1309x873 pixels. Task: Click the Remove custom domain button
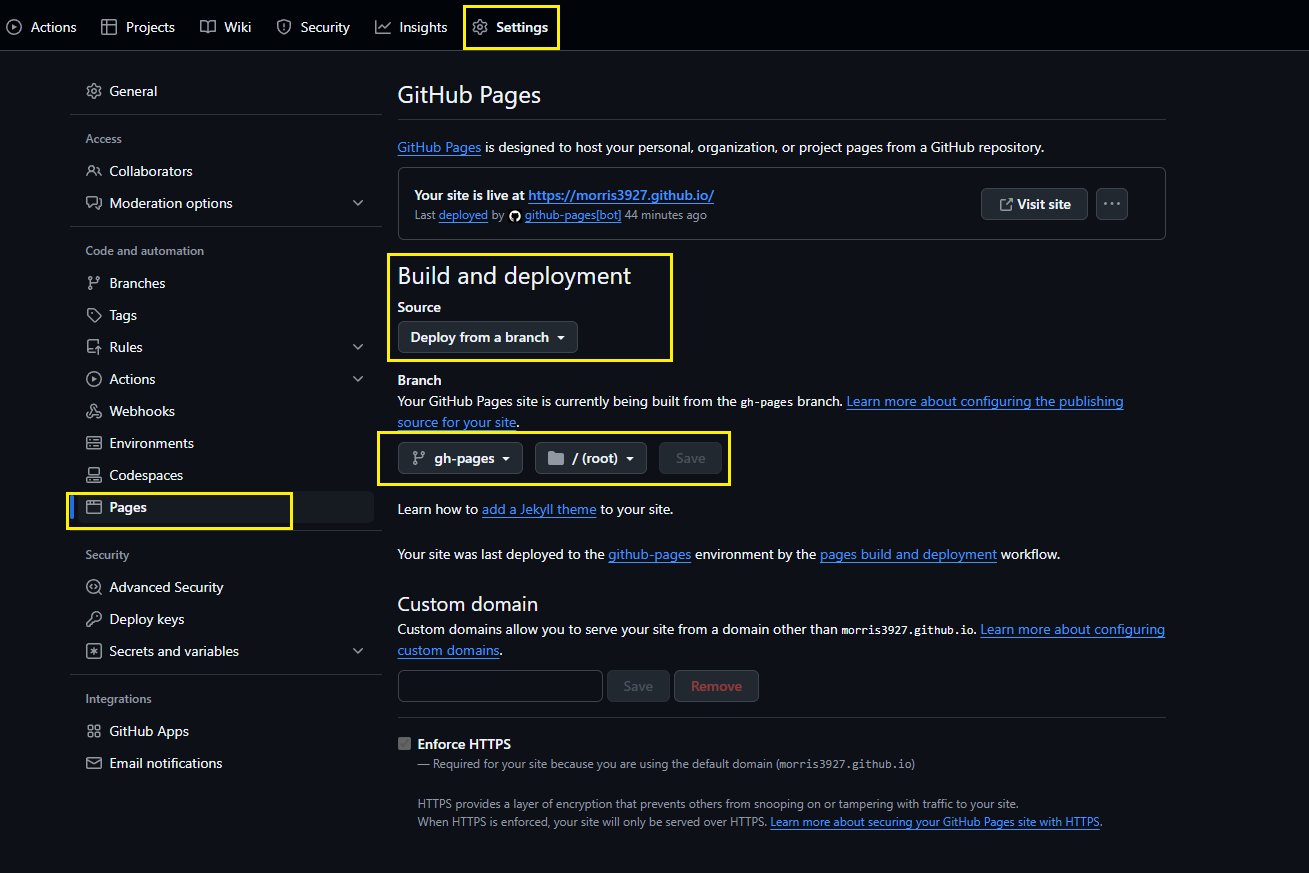[716, 686]
